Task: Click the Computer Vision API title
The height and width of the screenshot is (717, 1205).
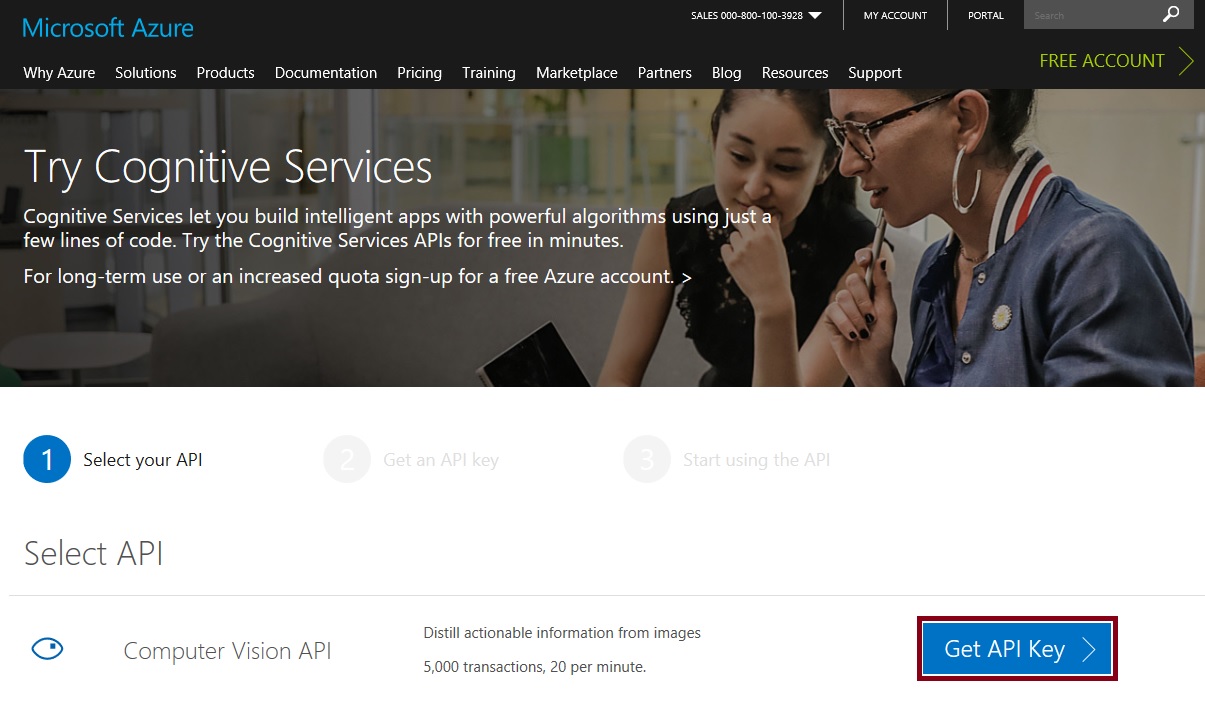Action: (227, 651)
